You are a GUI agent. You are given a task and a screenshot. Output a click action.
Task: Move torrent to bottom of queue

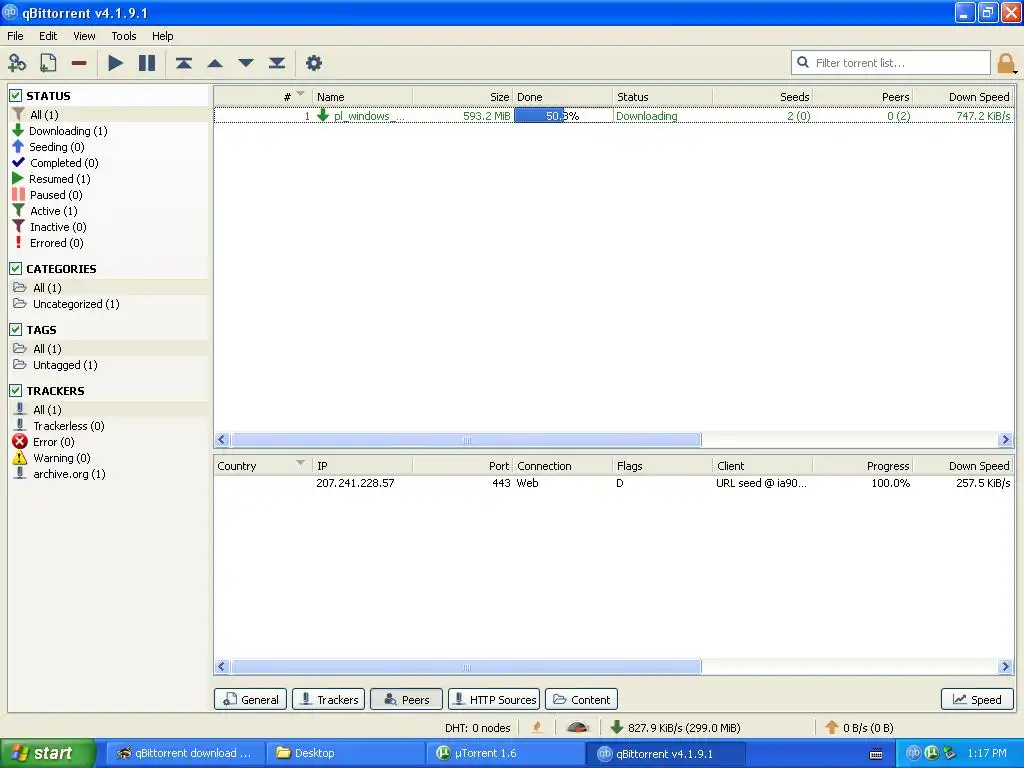click(277, 63)
